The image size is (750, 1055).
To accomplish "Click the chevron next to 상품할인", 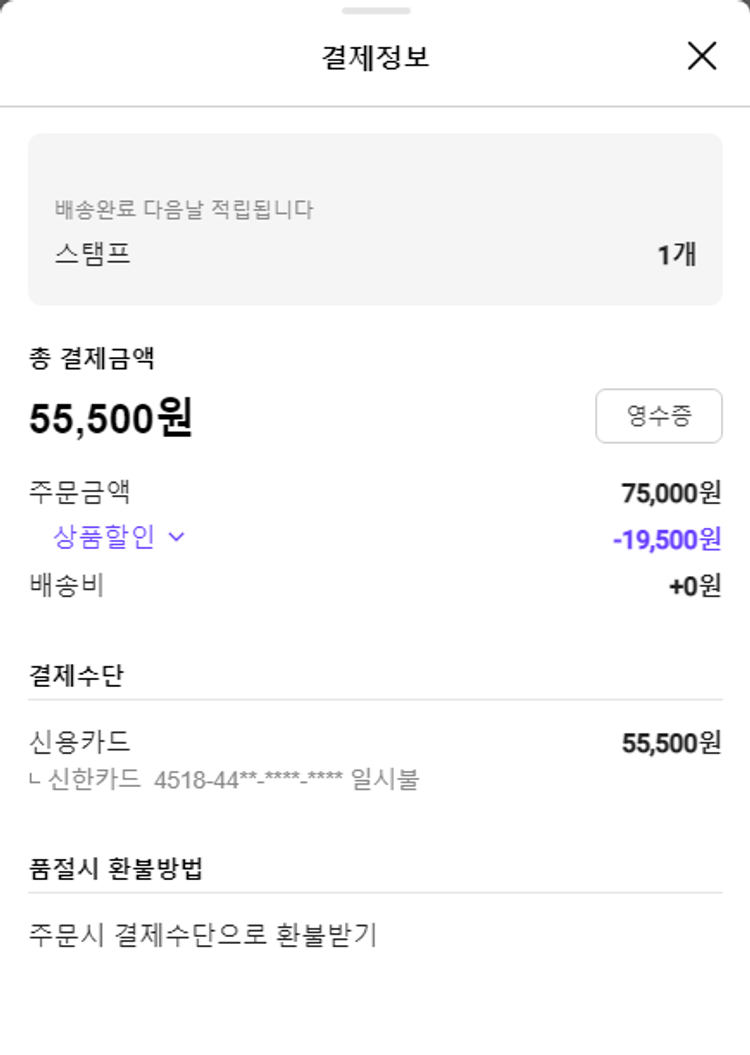I will tap(177, 537).
